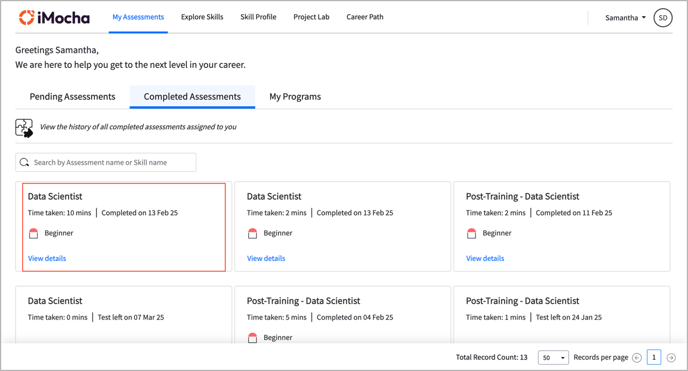Expand the Samantha user dropdown
Screen dimensions: 688x371
[625, 18]
